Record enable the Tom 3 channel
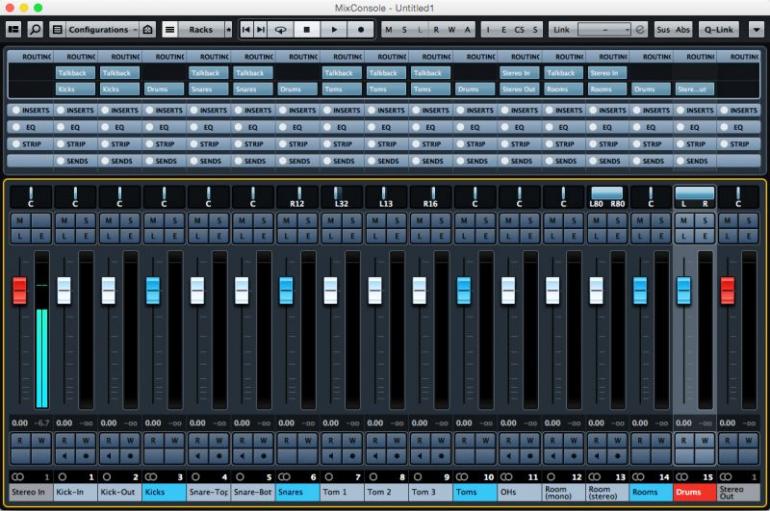 pyautogui.click(x=441, y=456)
